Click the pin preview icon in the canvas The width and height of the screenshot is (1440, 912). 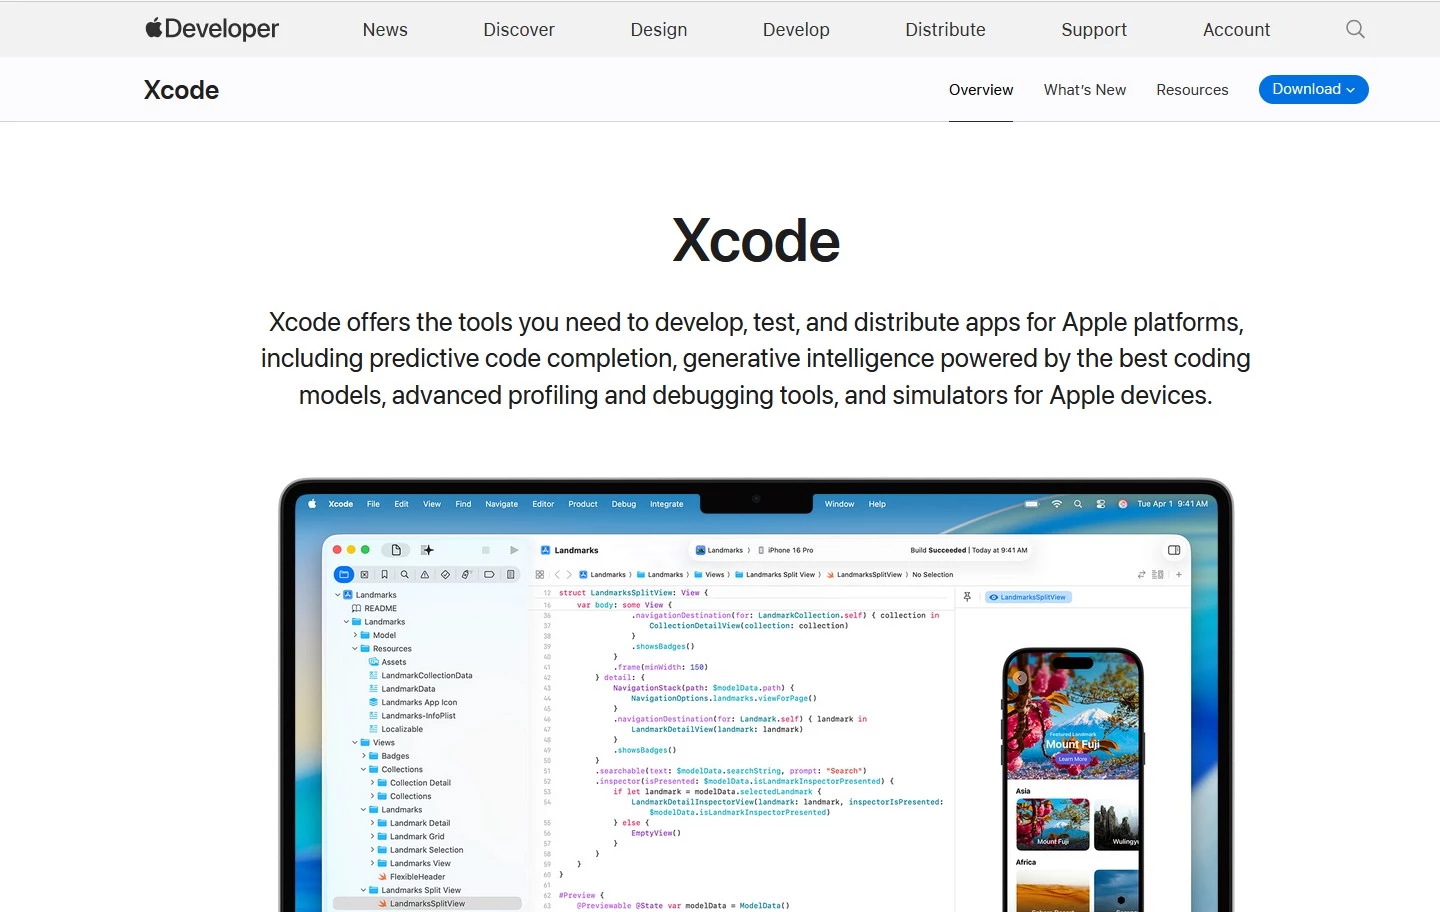click(x=967, y=597)
